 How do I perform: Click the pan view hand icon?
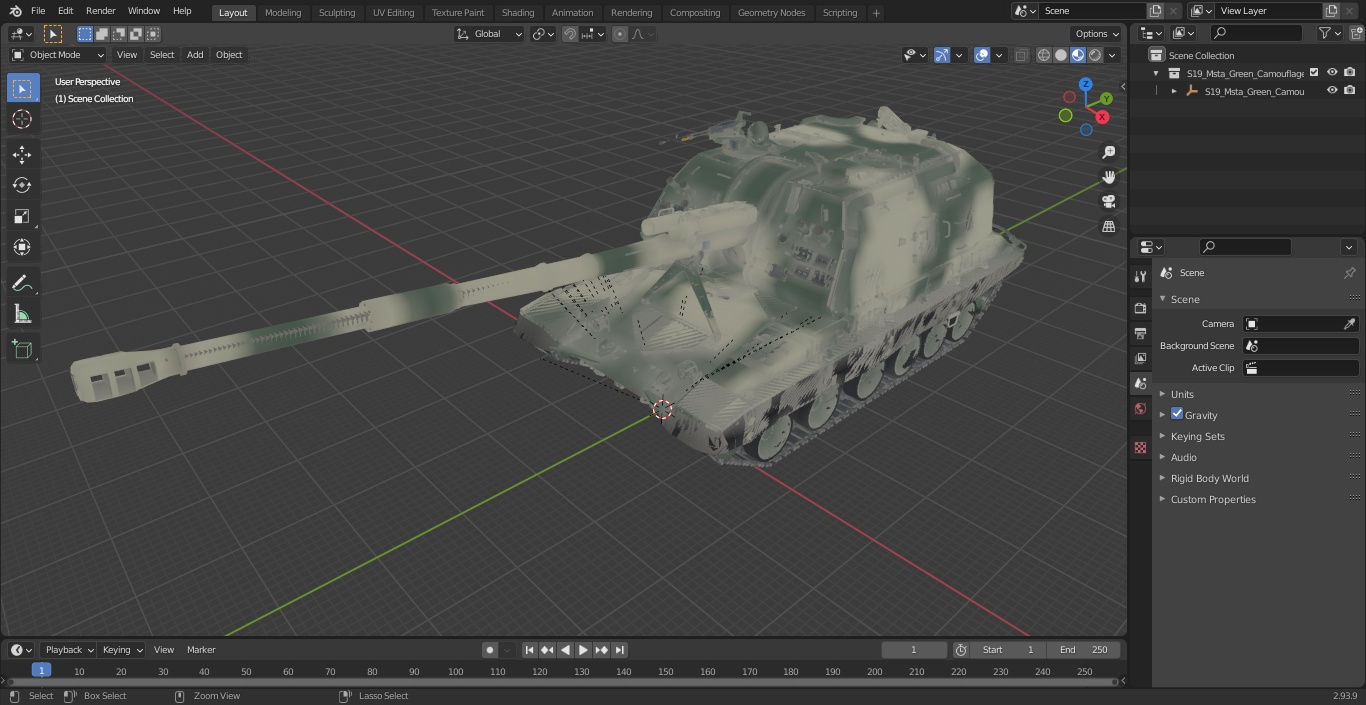1108,177
